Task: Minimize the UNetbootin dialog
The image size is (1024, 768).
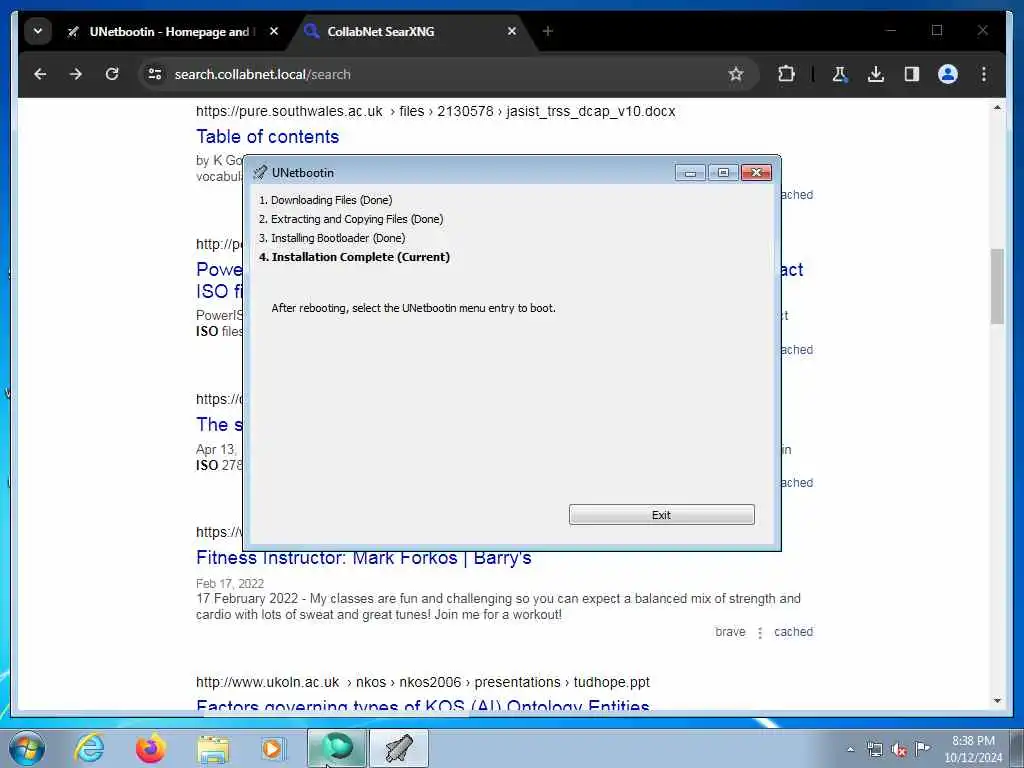Action: pos(690,172)
